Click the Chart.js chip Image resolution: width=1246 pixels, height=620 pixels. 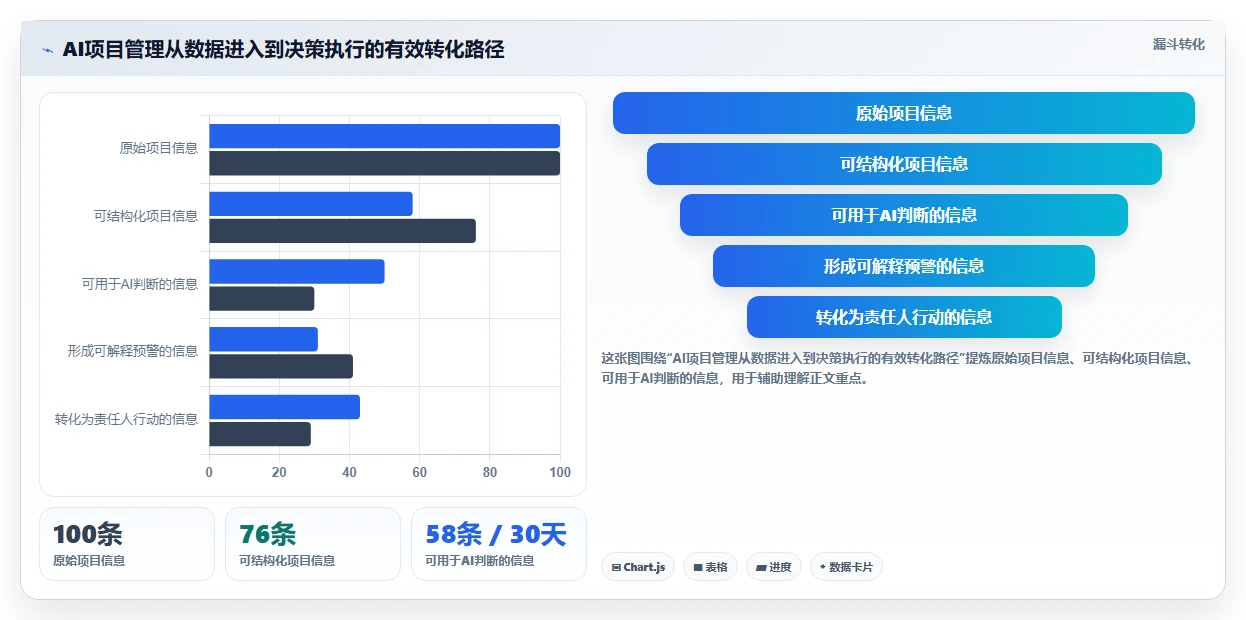pyautogui.click(x=638, y=567)
